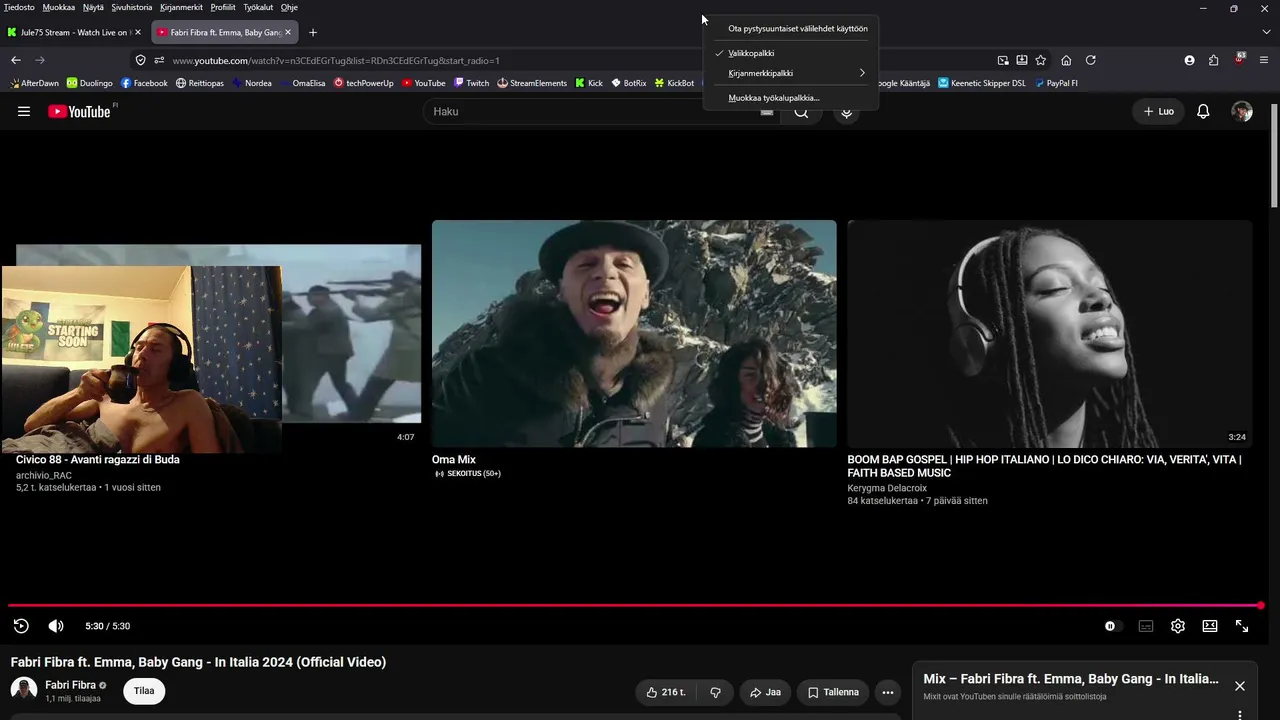Image resolution: width=1280 pixels, height=720 pixels.
Task: Expand the Kirjanmerkkipalkki submenu
Action: coord(791,73)
